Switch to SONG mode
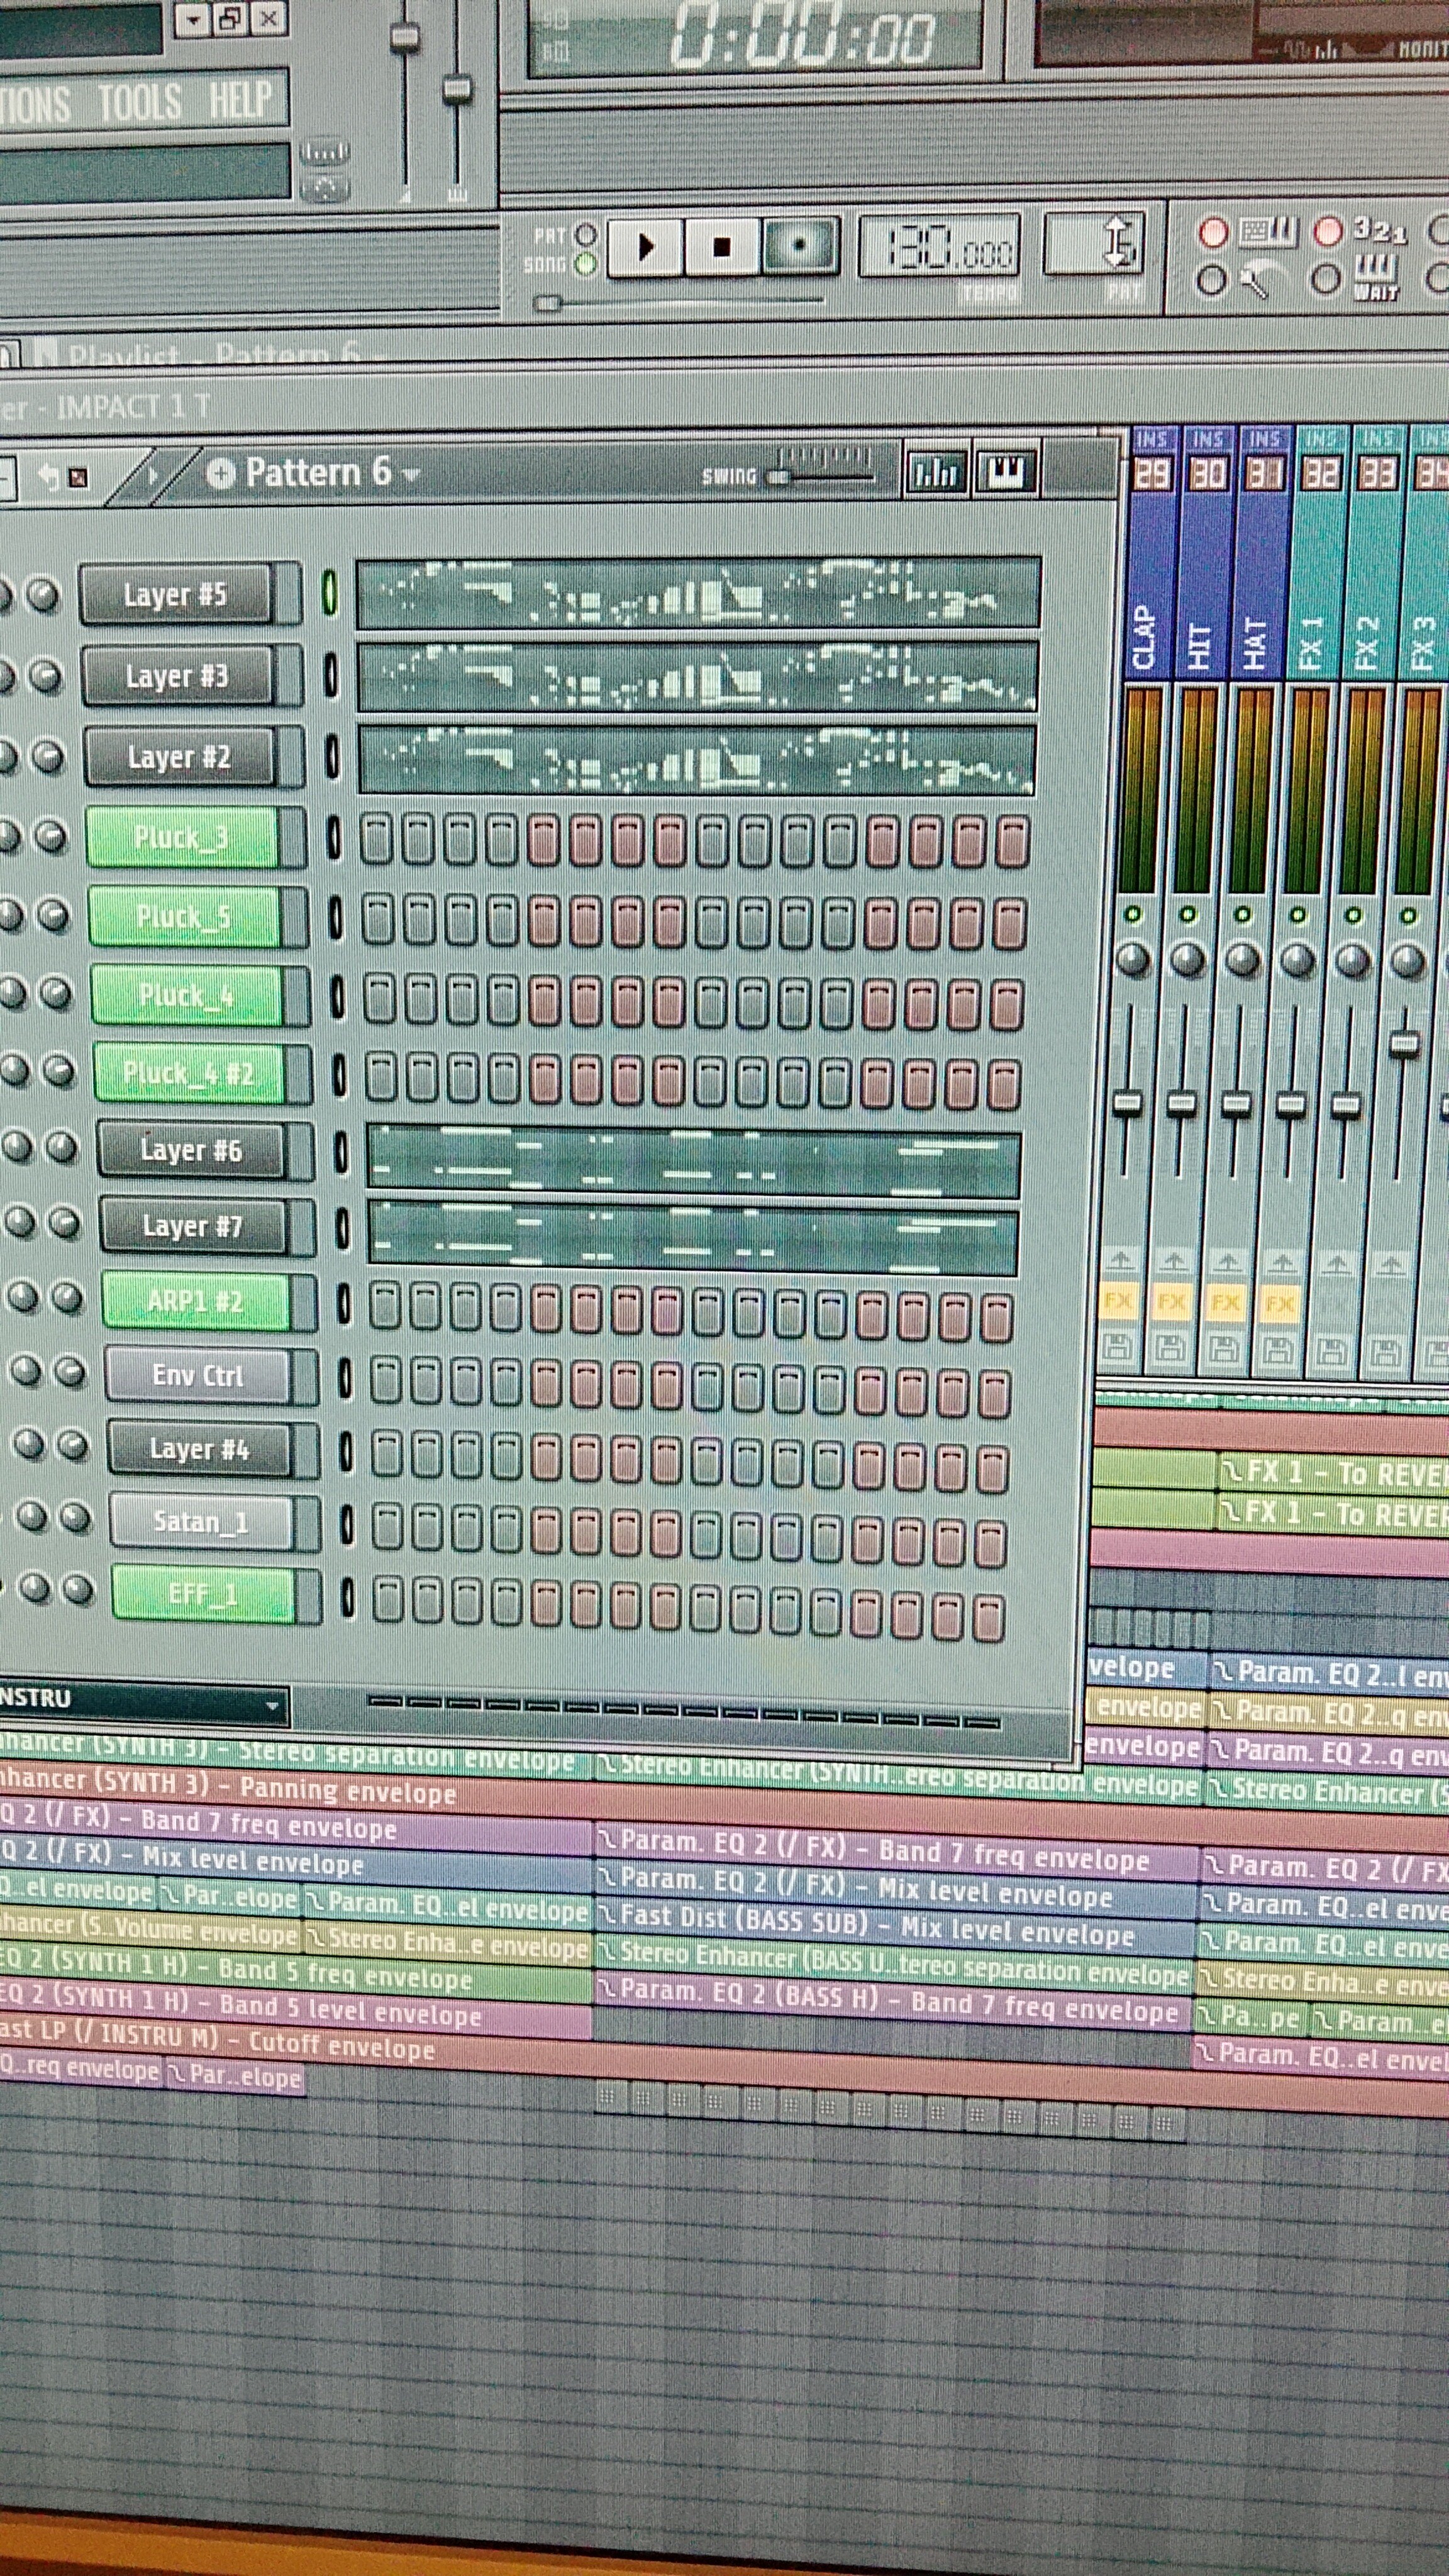1449x2576 pixels. (586, 265)
